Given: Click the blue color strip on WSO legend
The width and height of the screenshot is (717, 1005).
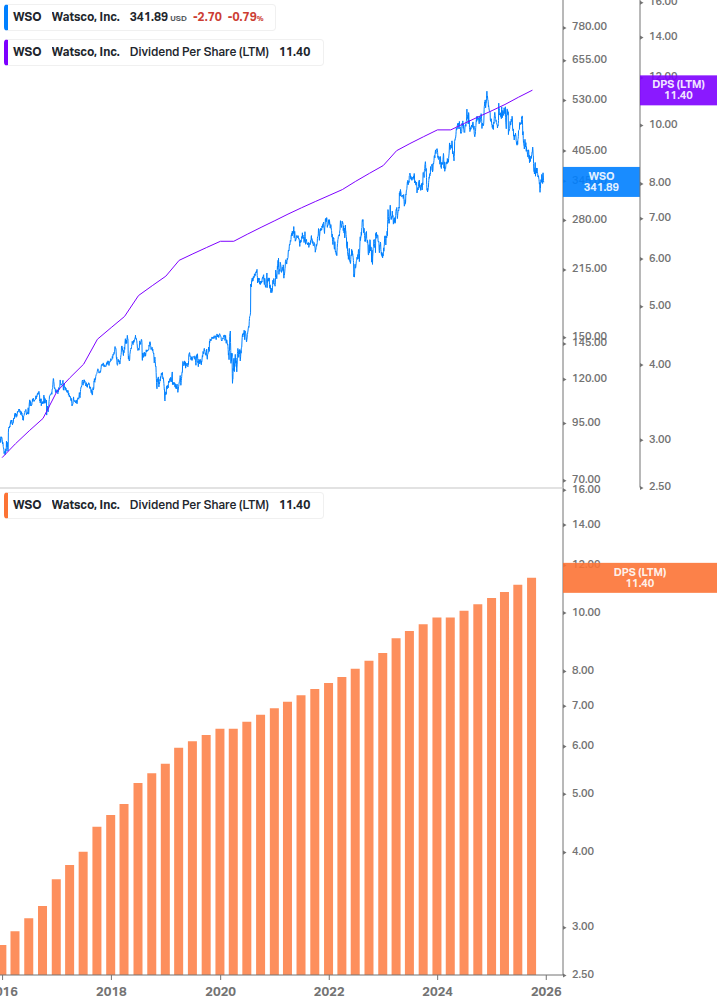Looking at the screenshot, I should (9, 17).
